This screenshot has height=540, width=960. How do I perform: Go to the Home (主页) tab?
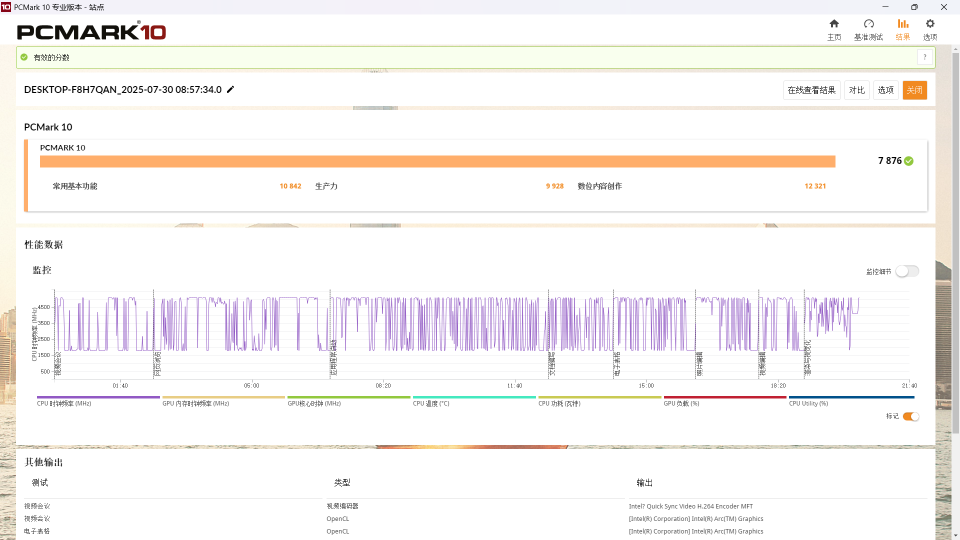click(x=834, y=29)
